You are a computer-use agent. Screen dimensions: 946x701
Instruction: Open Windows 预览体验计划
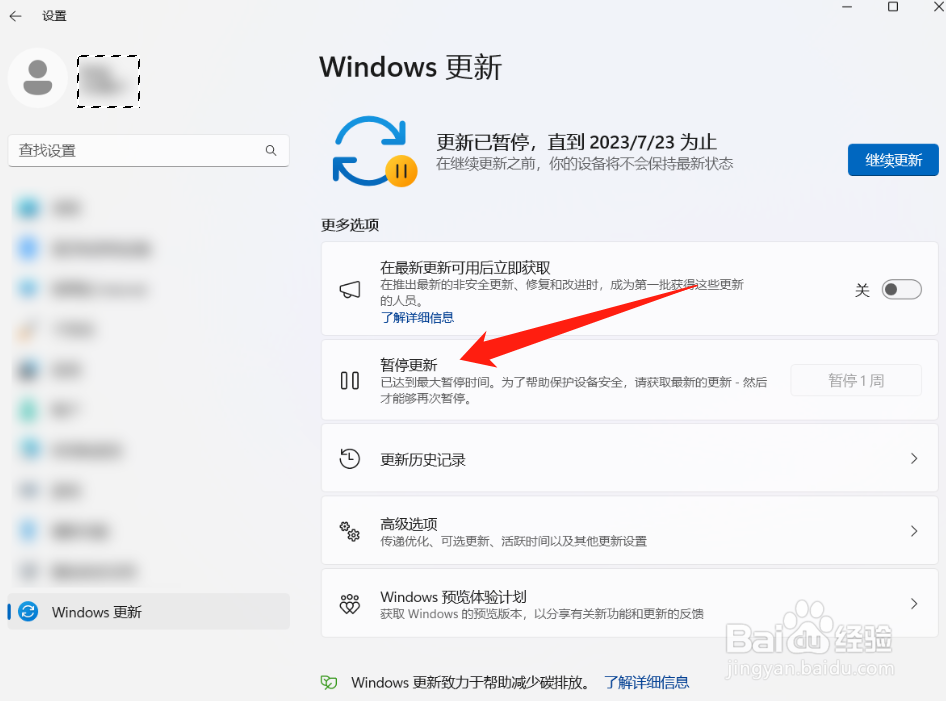point(629,604)
